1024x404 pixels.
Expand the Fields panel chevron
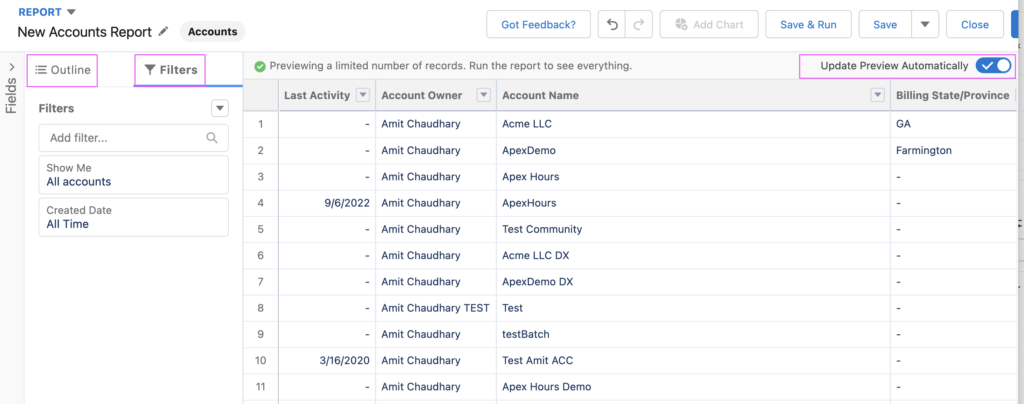pyautogui.click(x=12, y=67)
